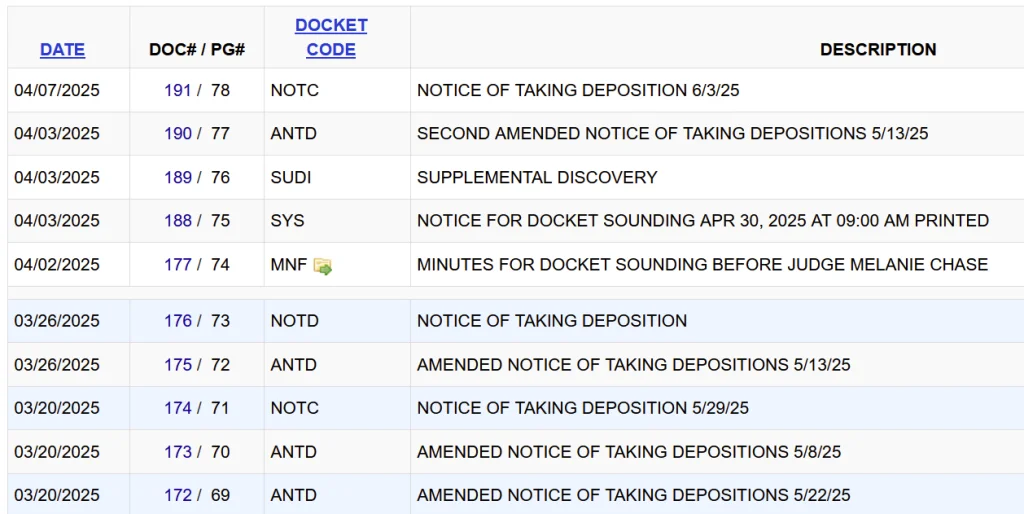Image resolution: width=1024 pixels, height=514 pixels.
Task: Open document number 172
Action: 177,495
